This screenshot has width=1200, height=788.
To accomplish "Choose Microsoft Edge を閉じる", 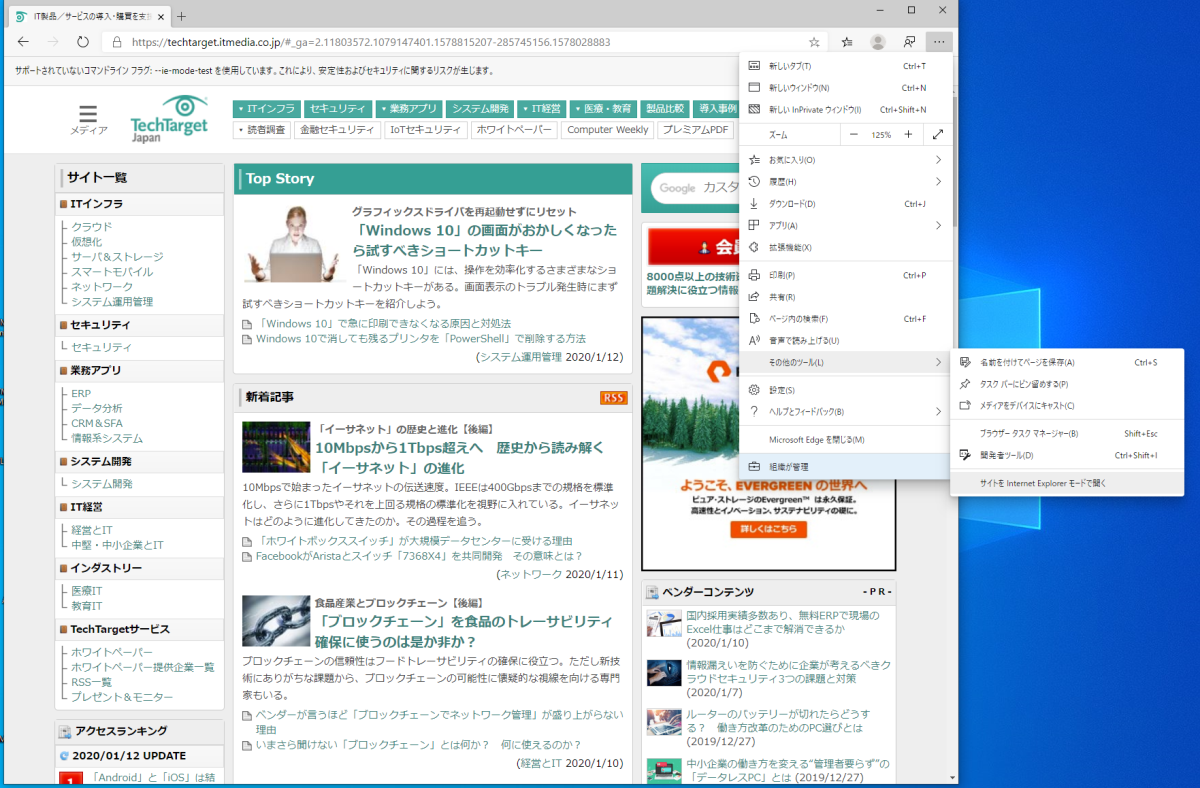I will tap(846, 439).
